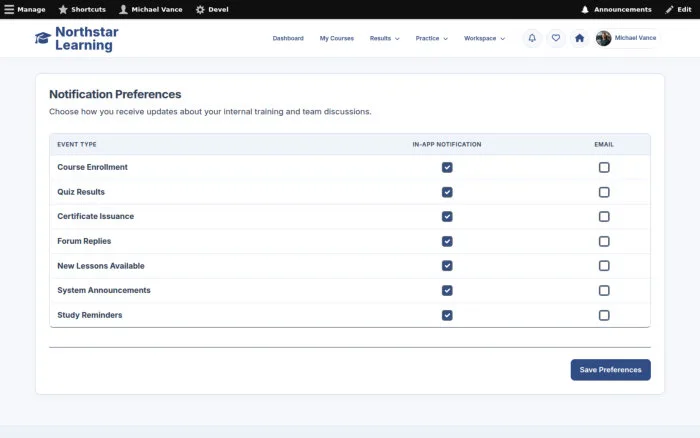Click the Northstar Learning site name link
700x438 pixels.
tap(87, 38)
